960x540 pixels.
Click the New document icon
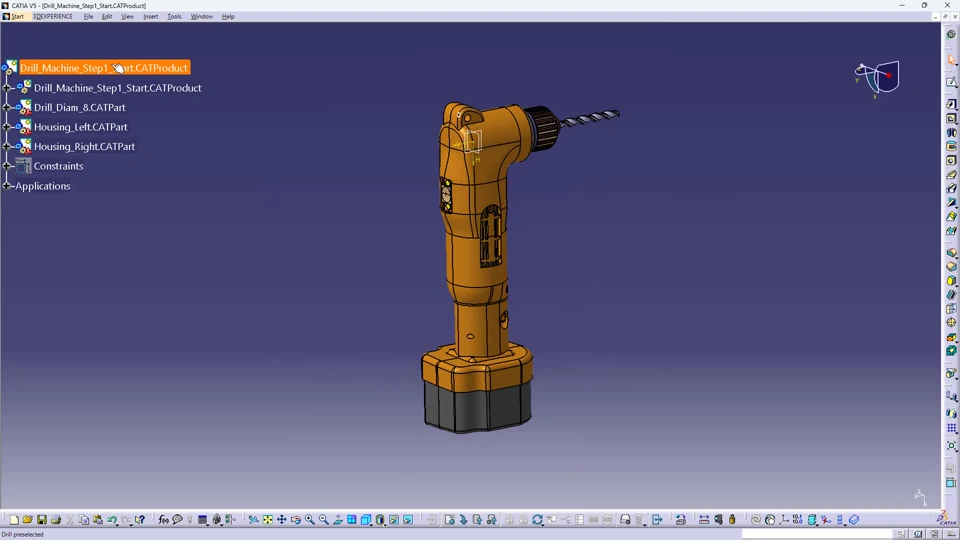click(x=13, y=520)
